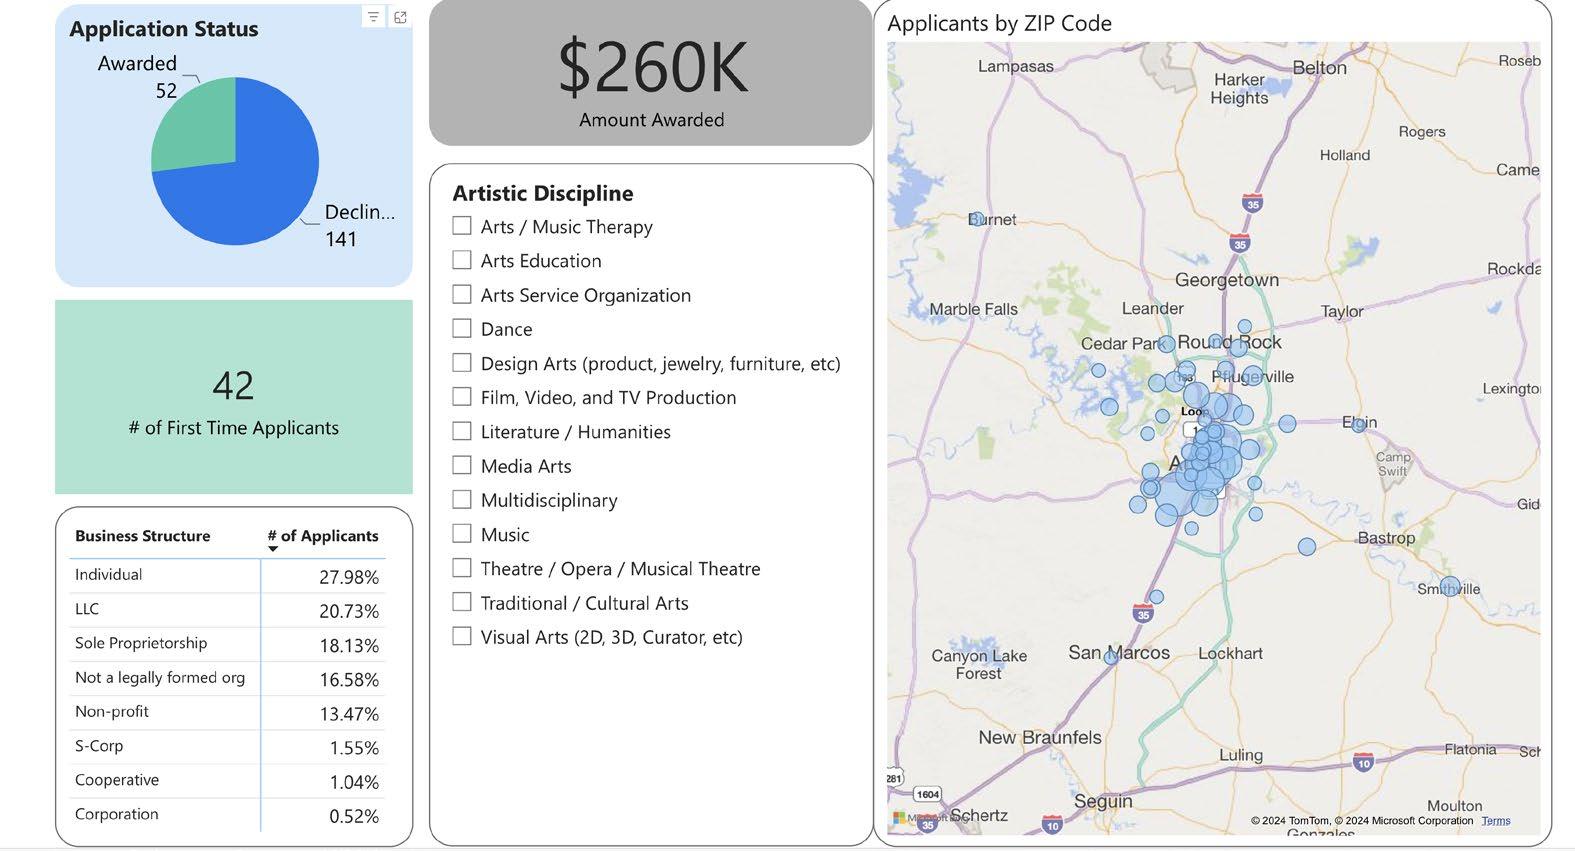This screenshot has width=1575, height=851.
Task: Tick the Visual Arts checkbox
Action: coord(462,637)
